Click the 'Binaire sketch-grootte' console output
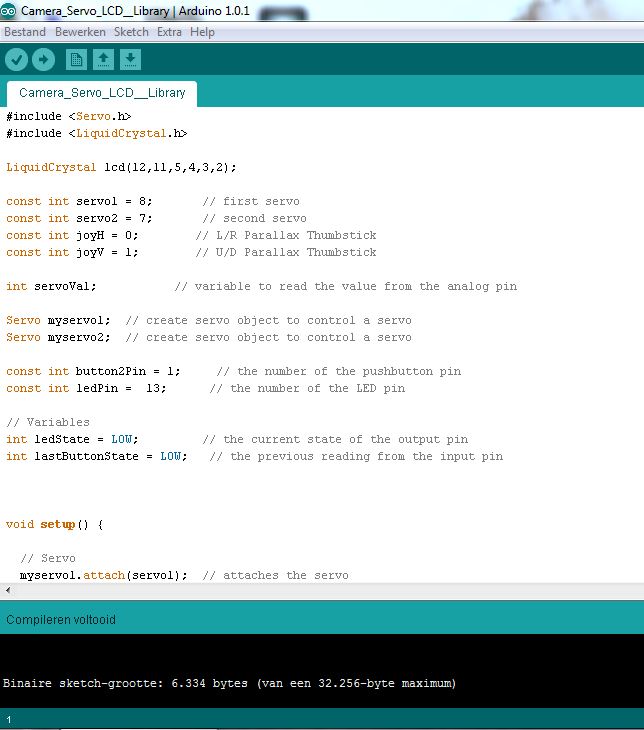Image resolution: width=644 pixels, height=730 pixels. coord(229,683)
